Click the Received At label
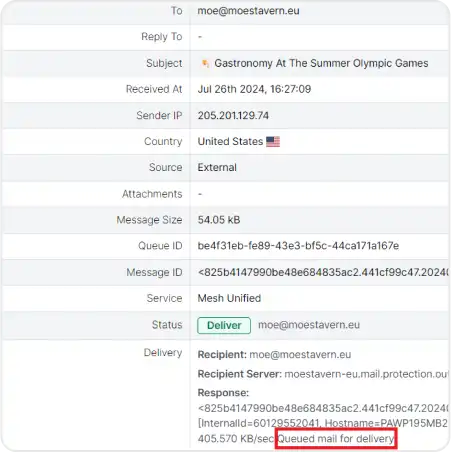This screenshot has width=451, height=452. click(154, 89)
